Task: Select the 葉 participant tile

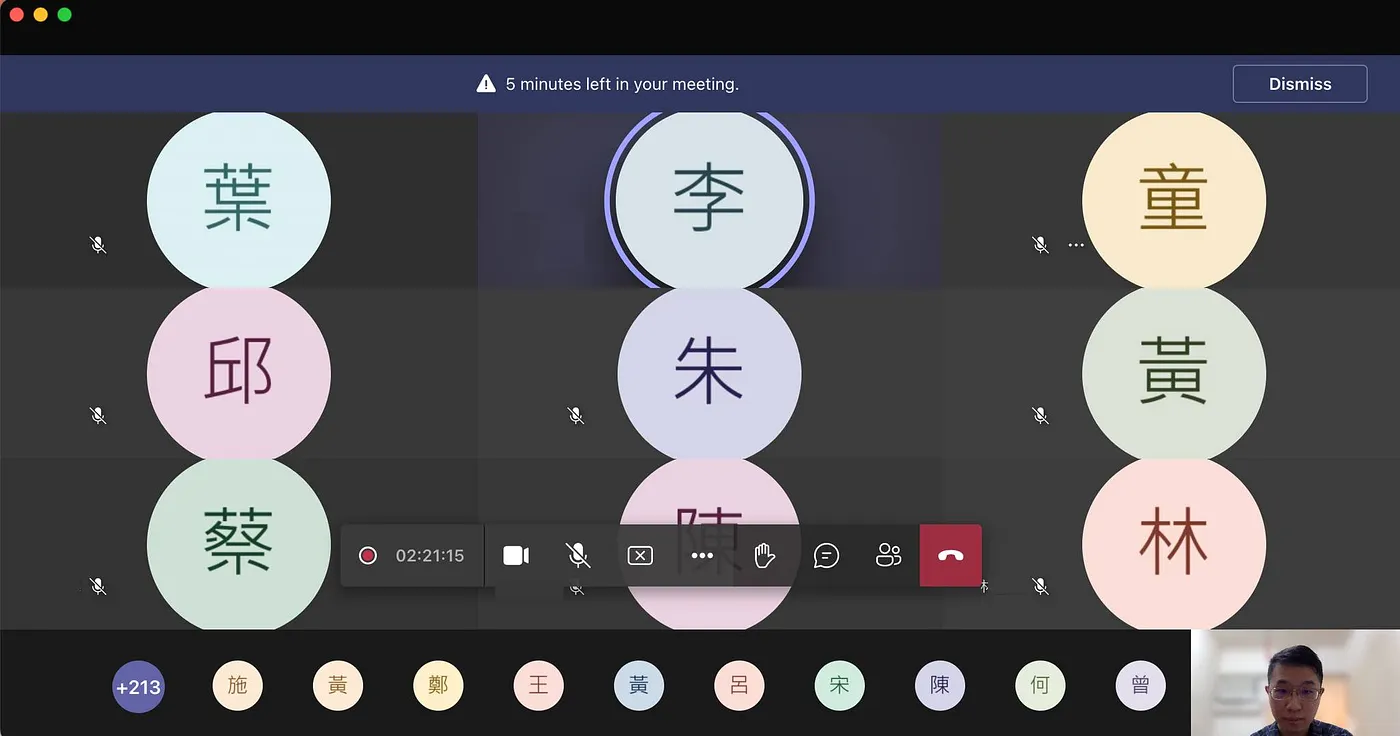Action: click(239, 200)
